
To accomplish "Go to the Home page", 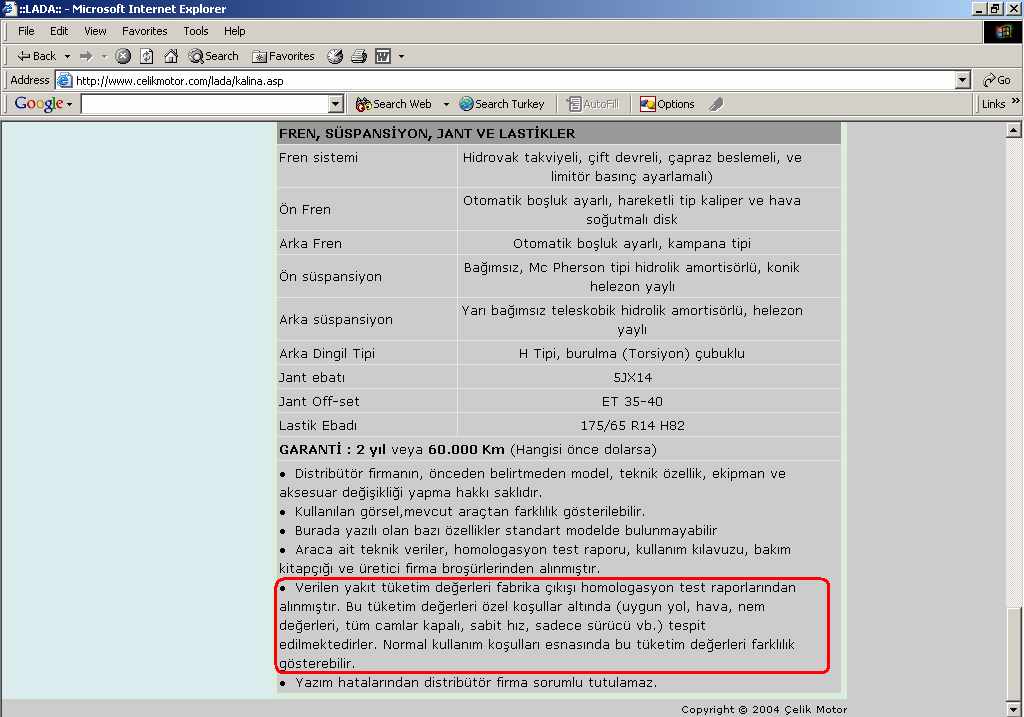I will point(171,56).
